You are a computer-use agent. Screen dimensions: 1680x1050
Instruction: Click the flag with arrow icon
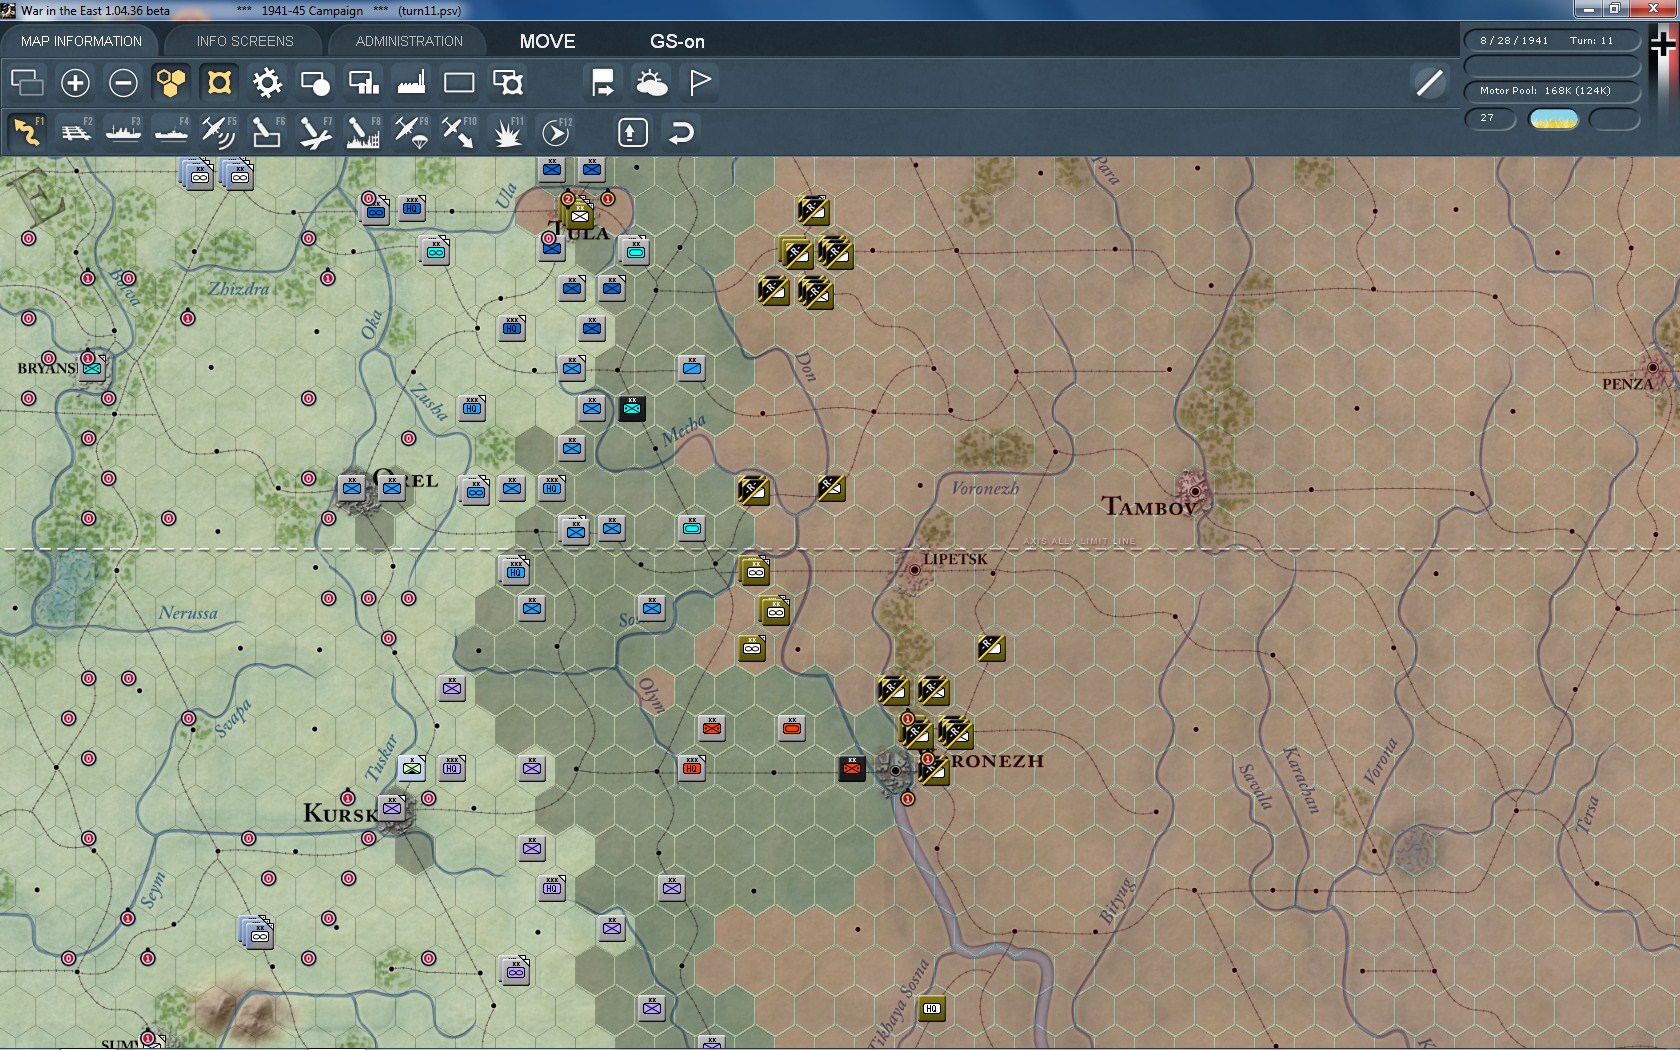(x=603, y=82)
